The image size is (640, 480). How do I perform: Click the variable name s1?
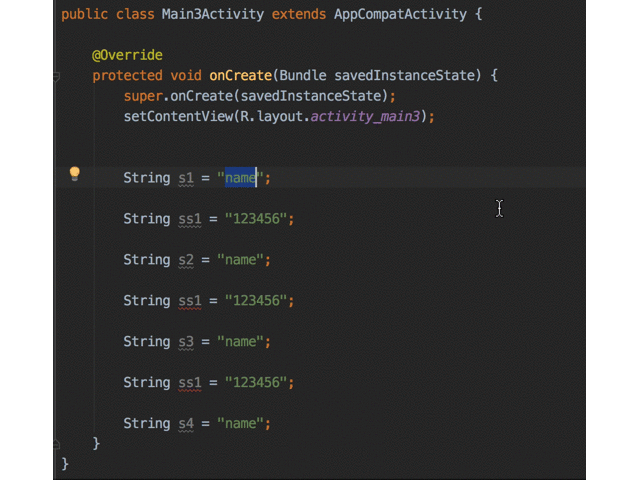pyautogui.click(x=186, y=178)
